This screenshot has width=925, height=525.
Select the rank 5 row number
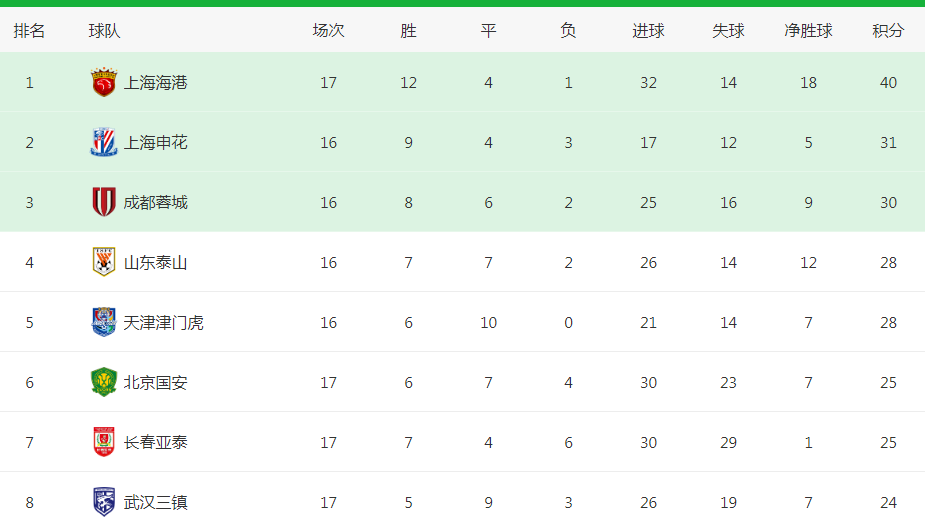(x=29, y=323)
